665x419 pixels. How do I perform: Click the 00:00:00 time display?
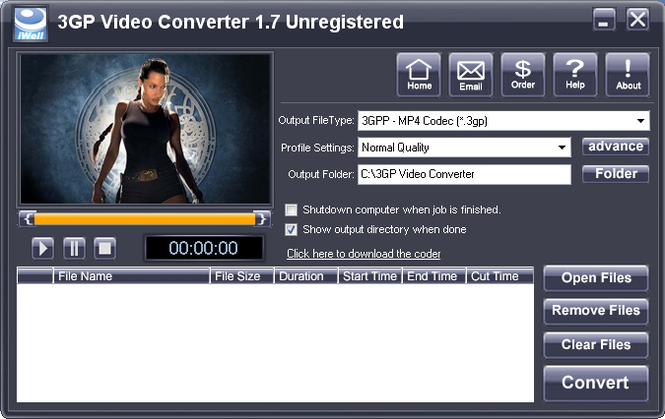[x=204, y=248]
